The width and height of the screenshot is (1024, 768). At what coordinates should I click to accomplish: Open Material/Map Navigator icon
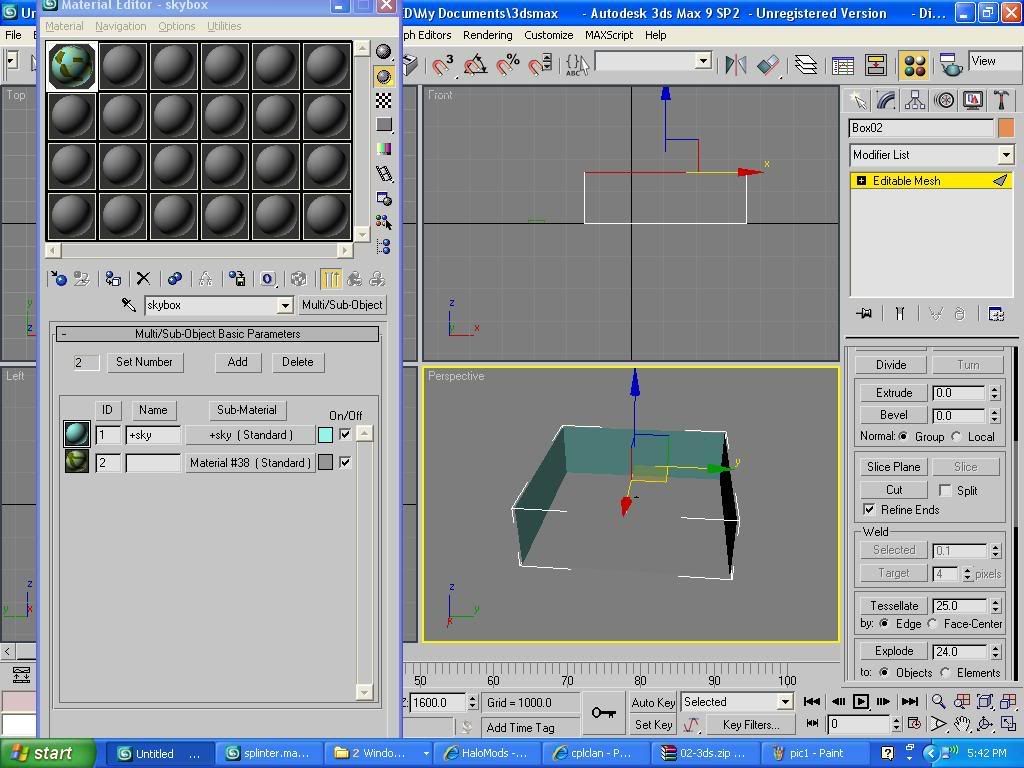pos(383,246)
